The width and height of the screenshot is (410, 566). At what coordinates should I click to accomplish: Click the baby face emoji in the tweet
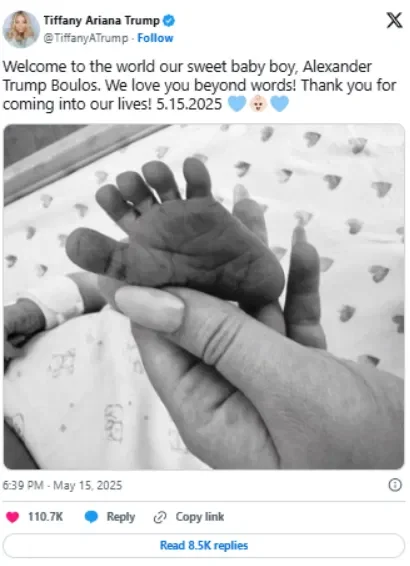258,104
